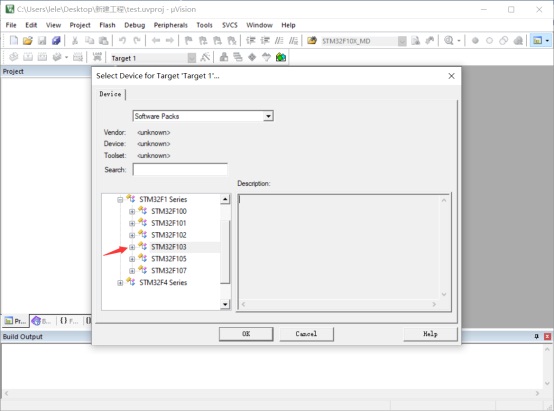554x411 pixels.
Task: Switch to the Project tab at panel bottom
Action: 16,321
